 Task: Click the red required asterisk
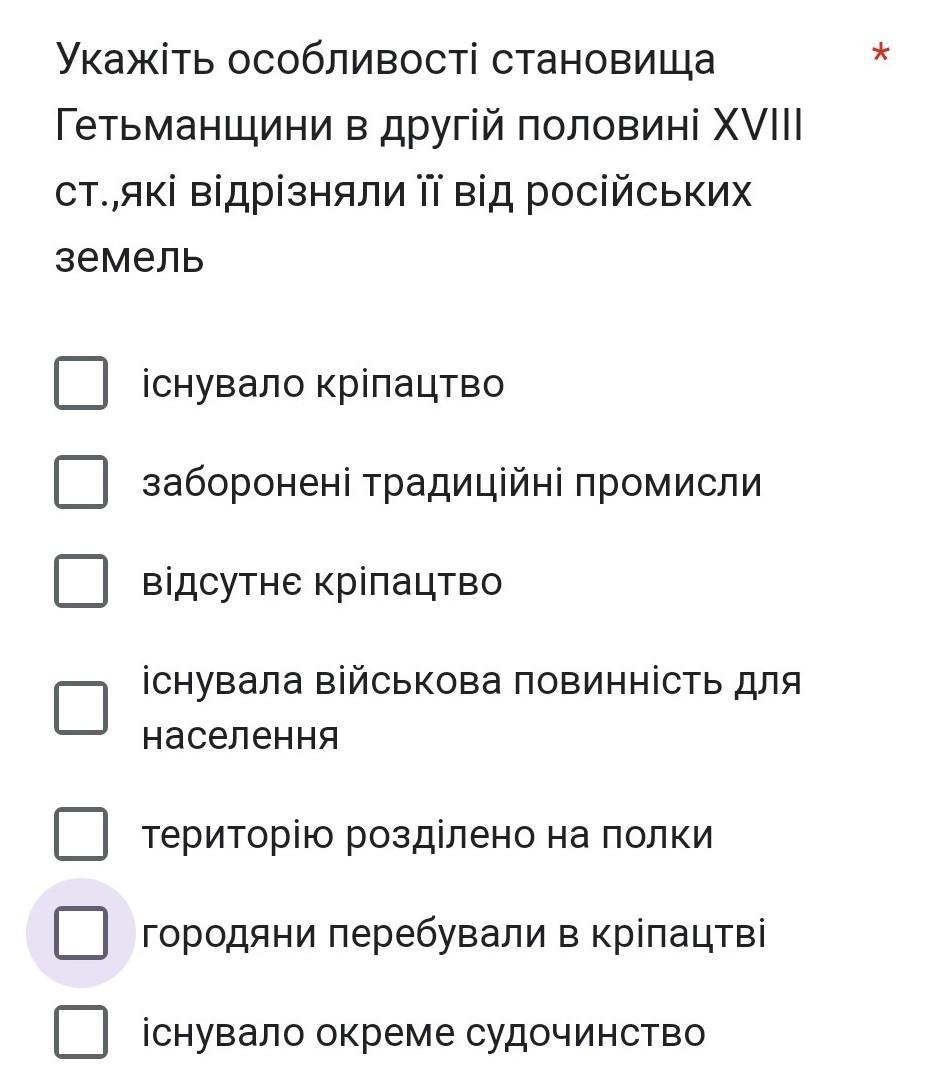(880, 55)
